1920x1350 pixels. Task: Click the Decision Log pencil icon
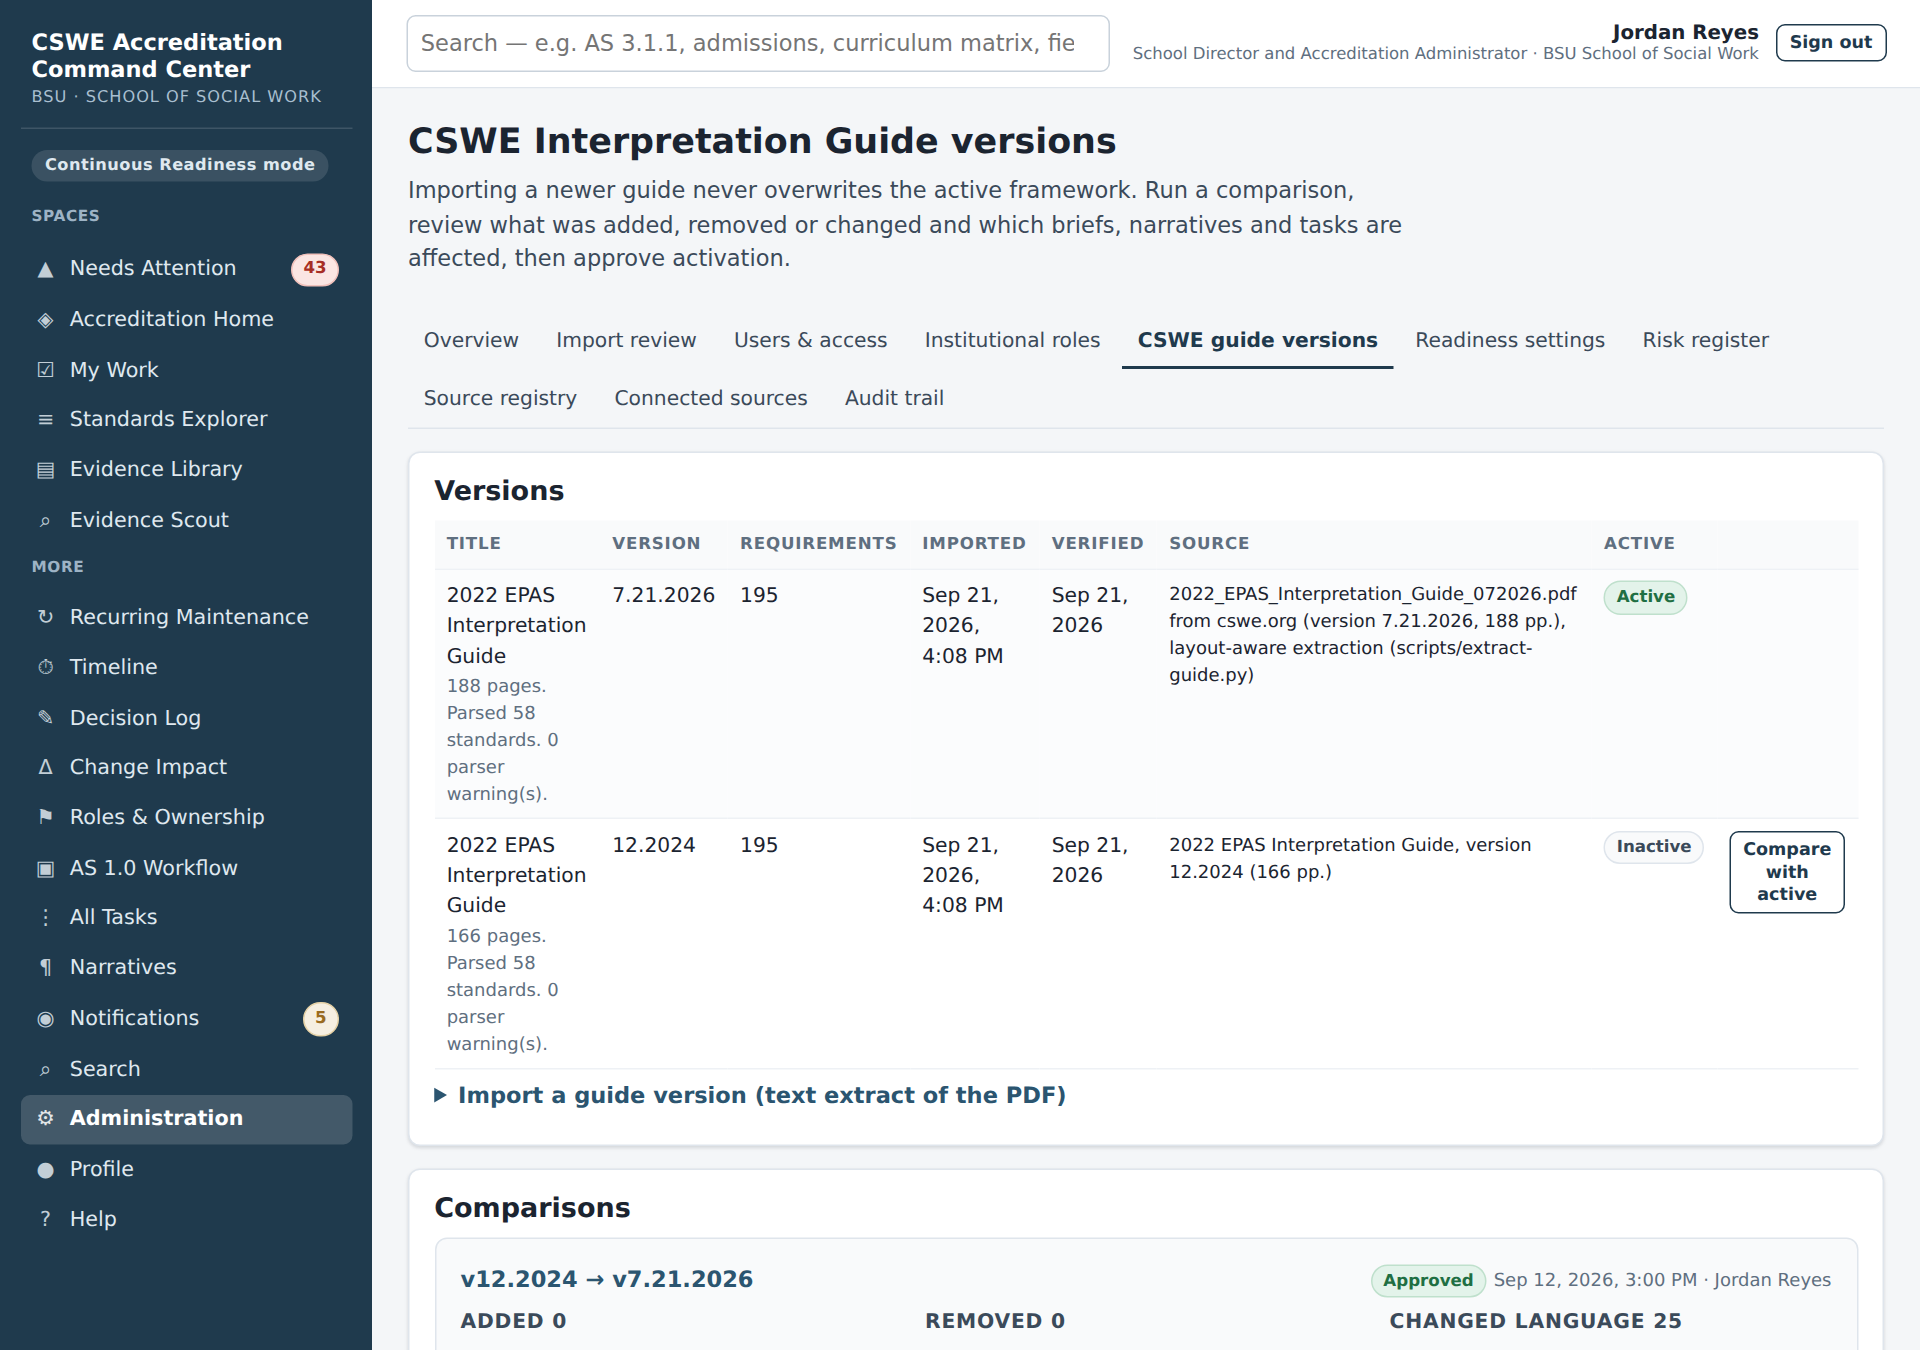45,718
